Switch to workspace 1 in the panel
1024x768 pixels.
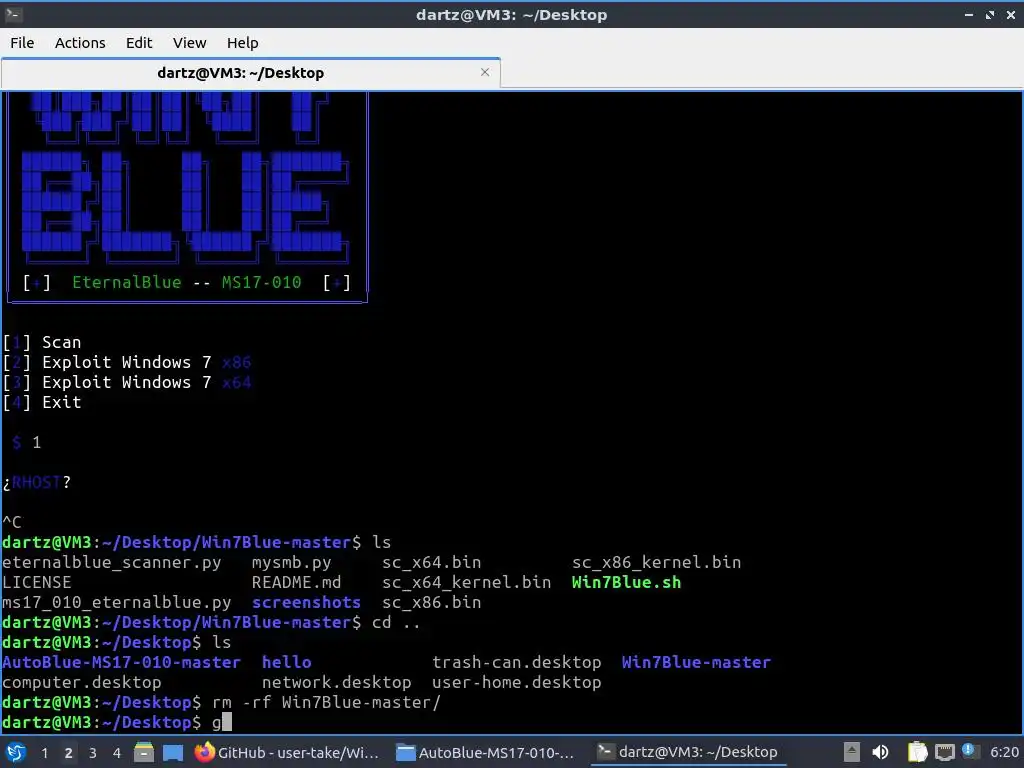44,753
